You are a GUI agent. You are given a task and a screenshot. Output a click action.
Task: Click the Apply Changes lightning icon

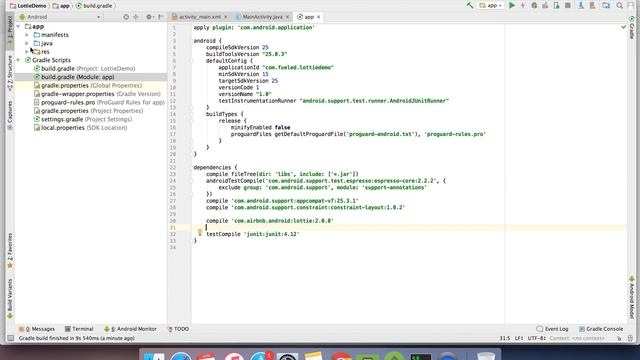(523, 6)
